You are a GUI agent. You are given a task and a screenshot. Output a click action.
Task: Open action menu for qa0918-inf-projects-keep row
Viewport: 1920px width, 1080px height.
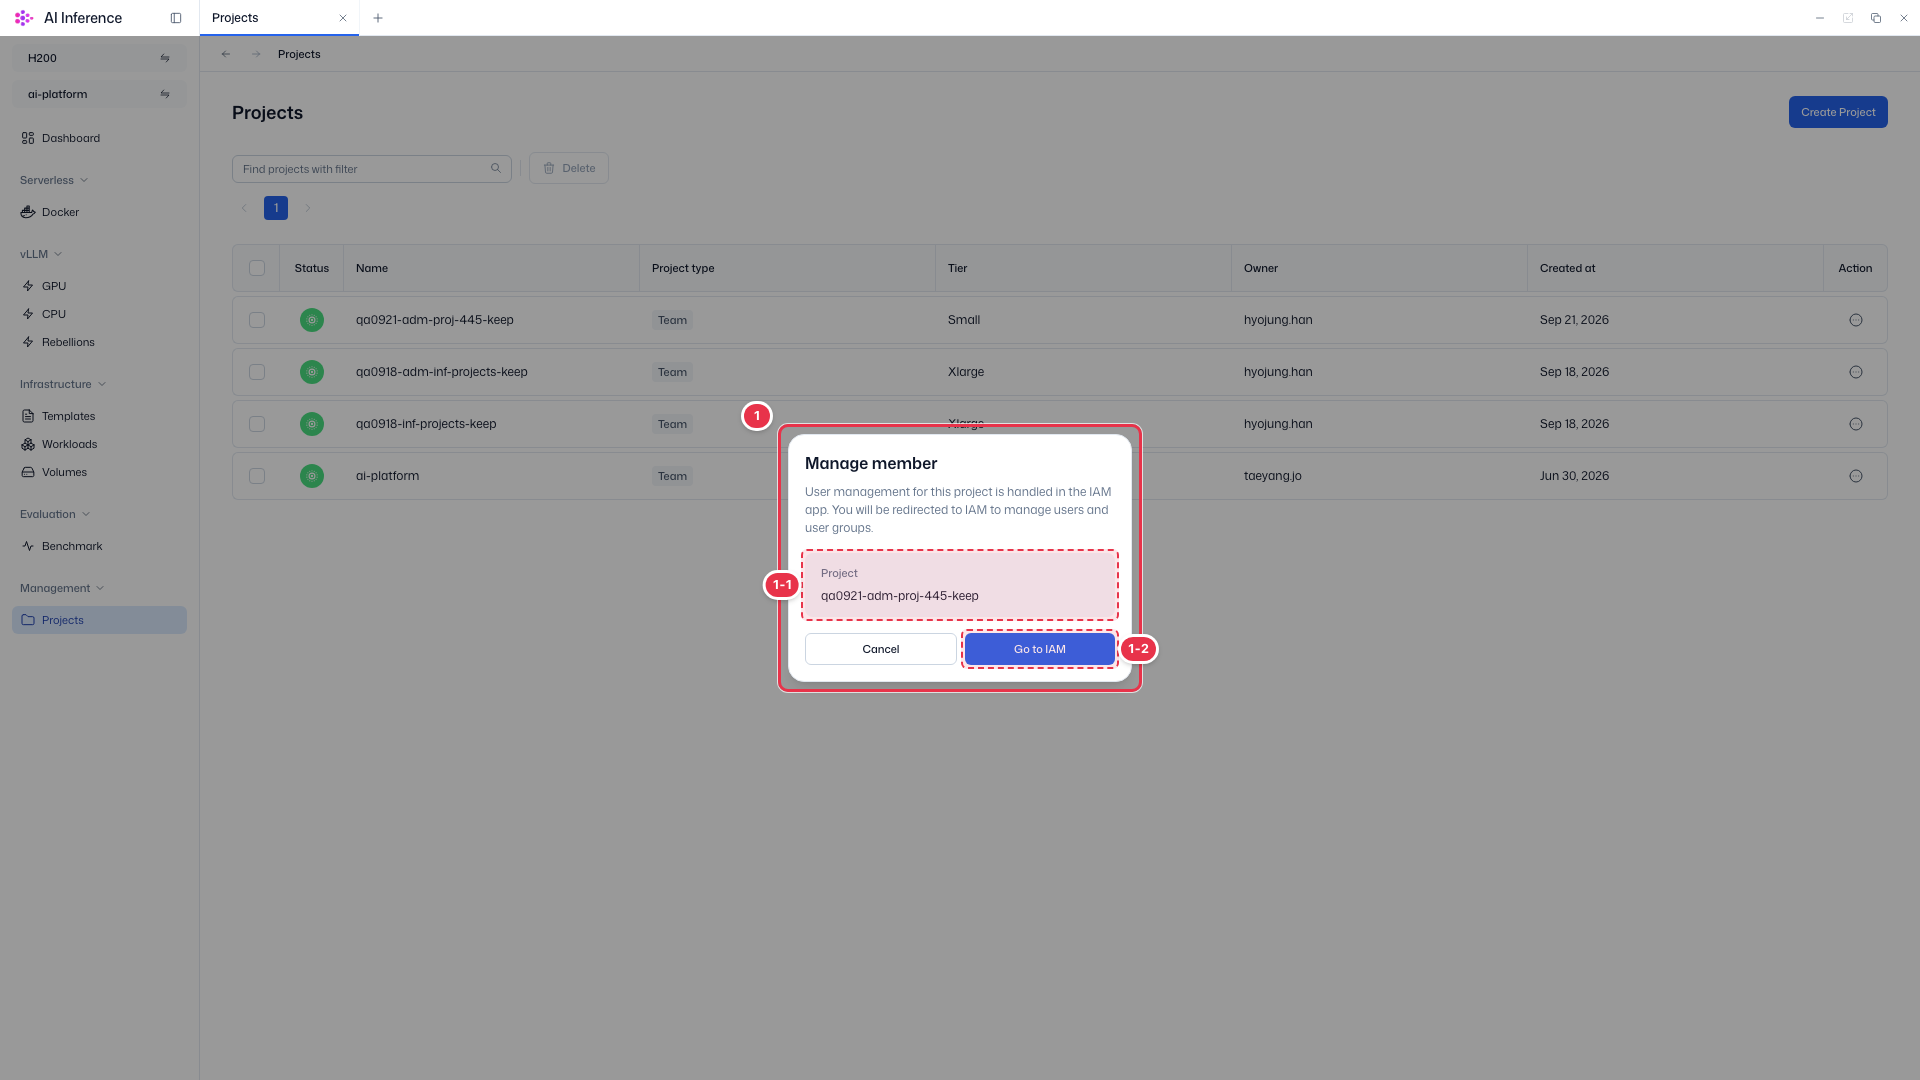click(x=1856, y=424)
